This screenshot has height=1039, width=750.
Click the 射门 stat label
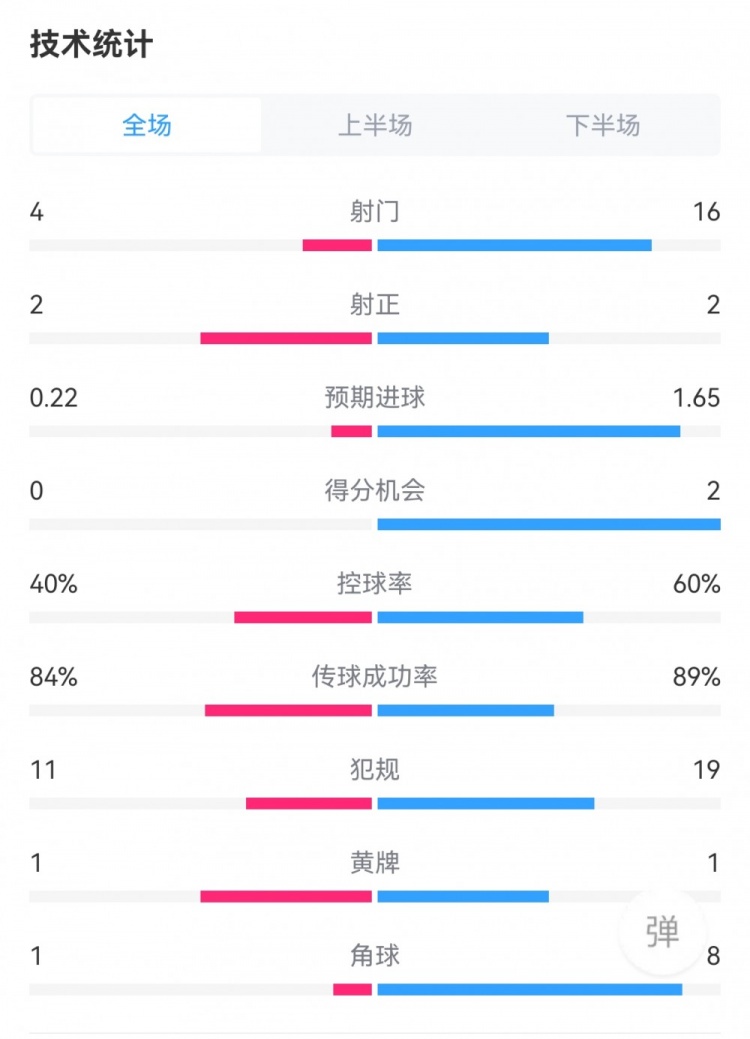tap(375, 211)
